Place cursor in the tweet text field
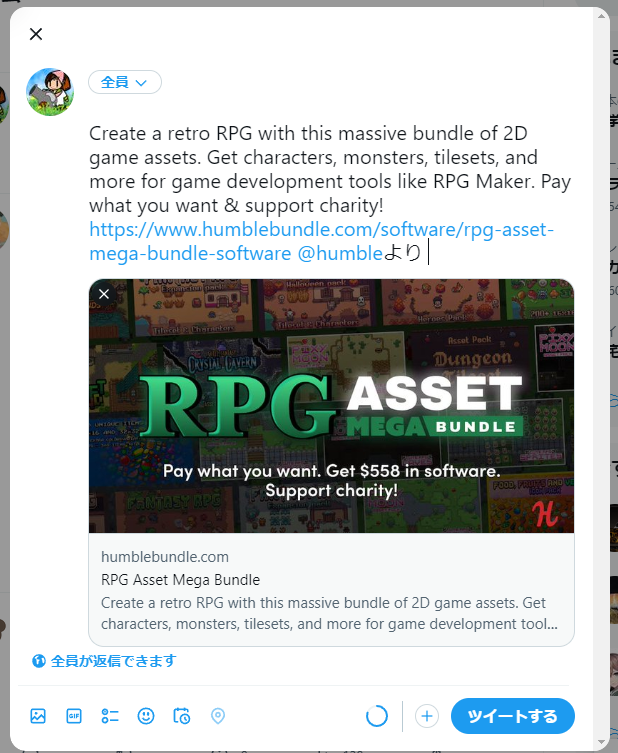Screen dimensions: 618x753 pos(330,193)
